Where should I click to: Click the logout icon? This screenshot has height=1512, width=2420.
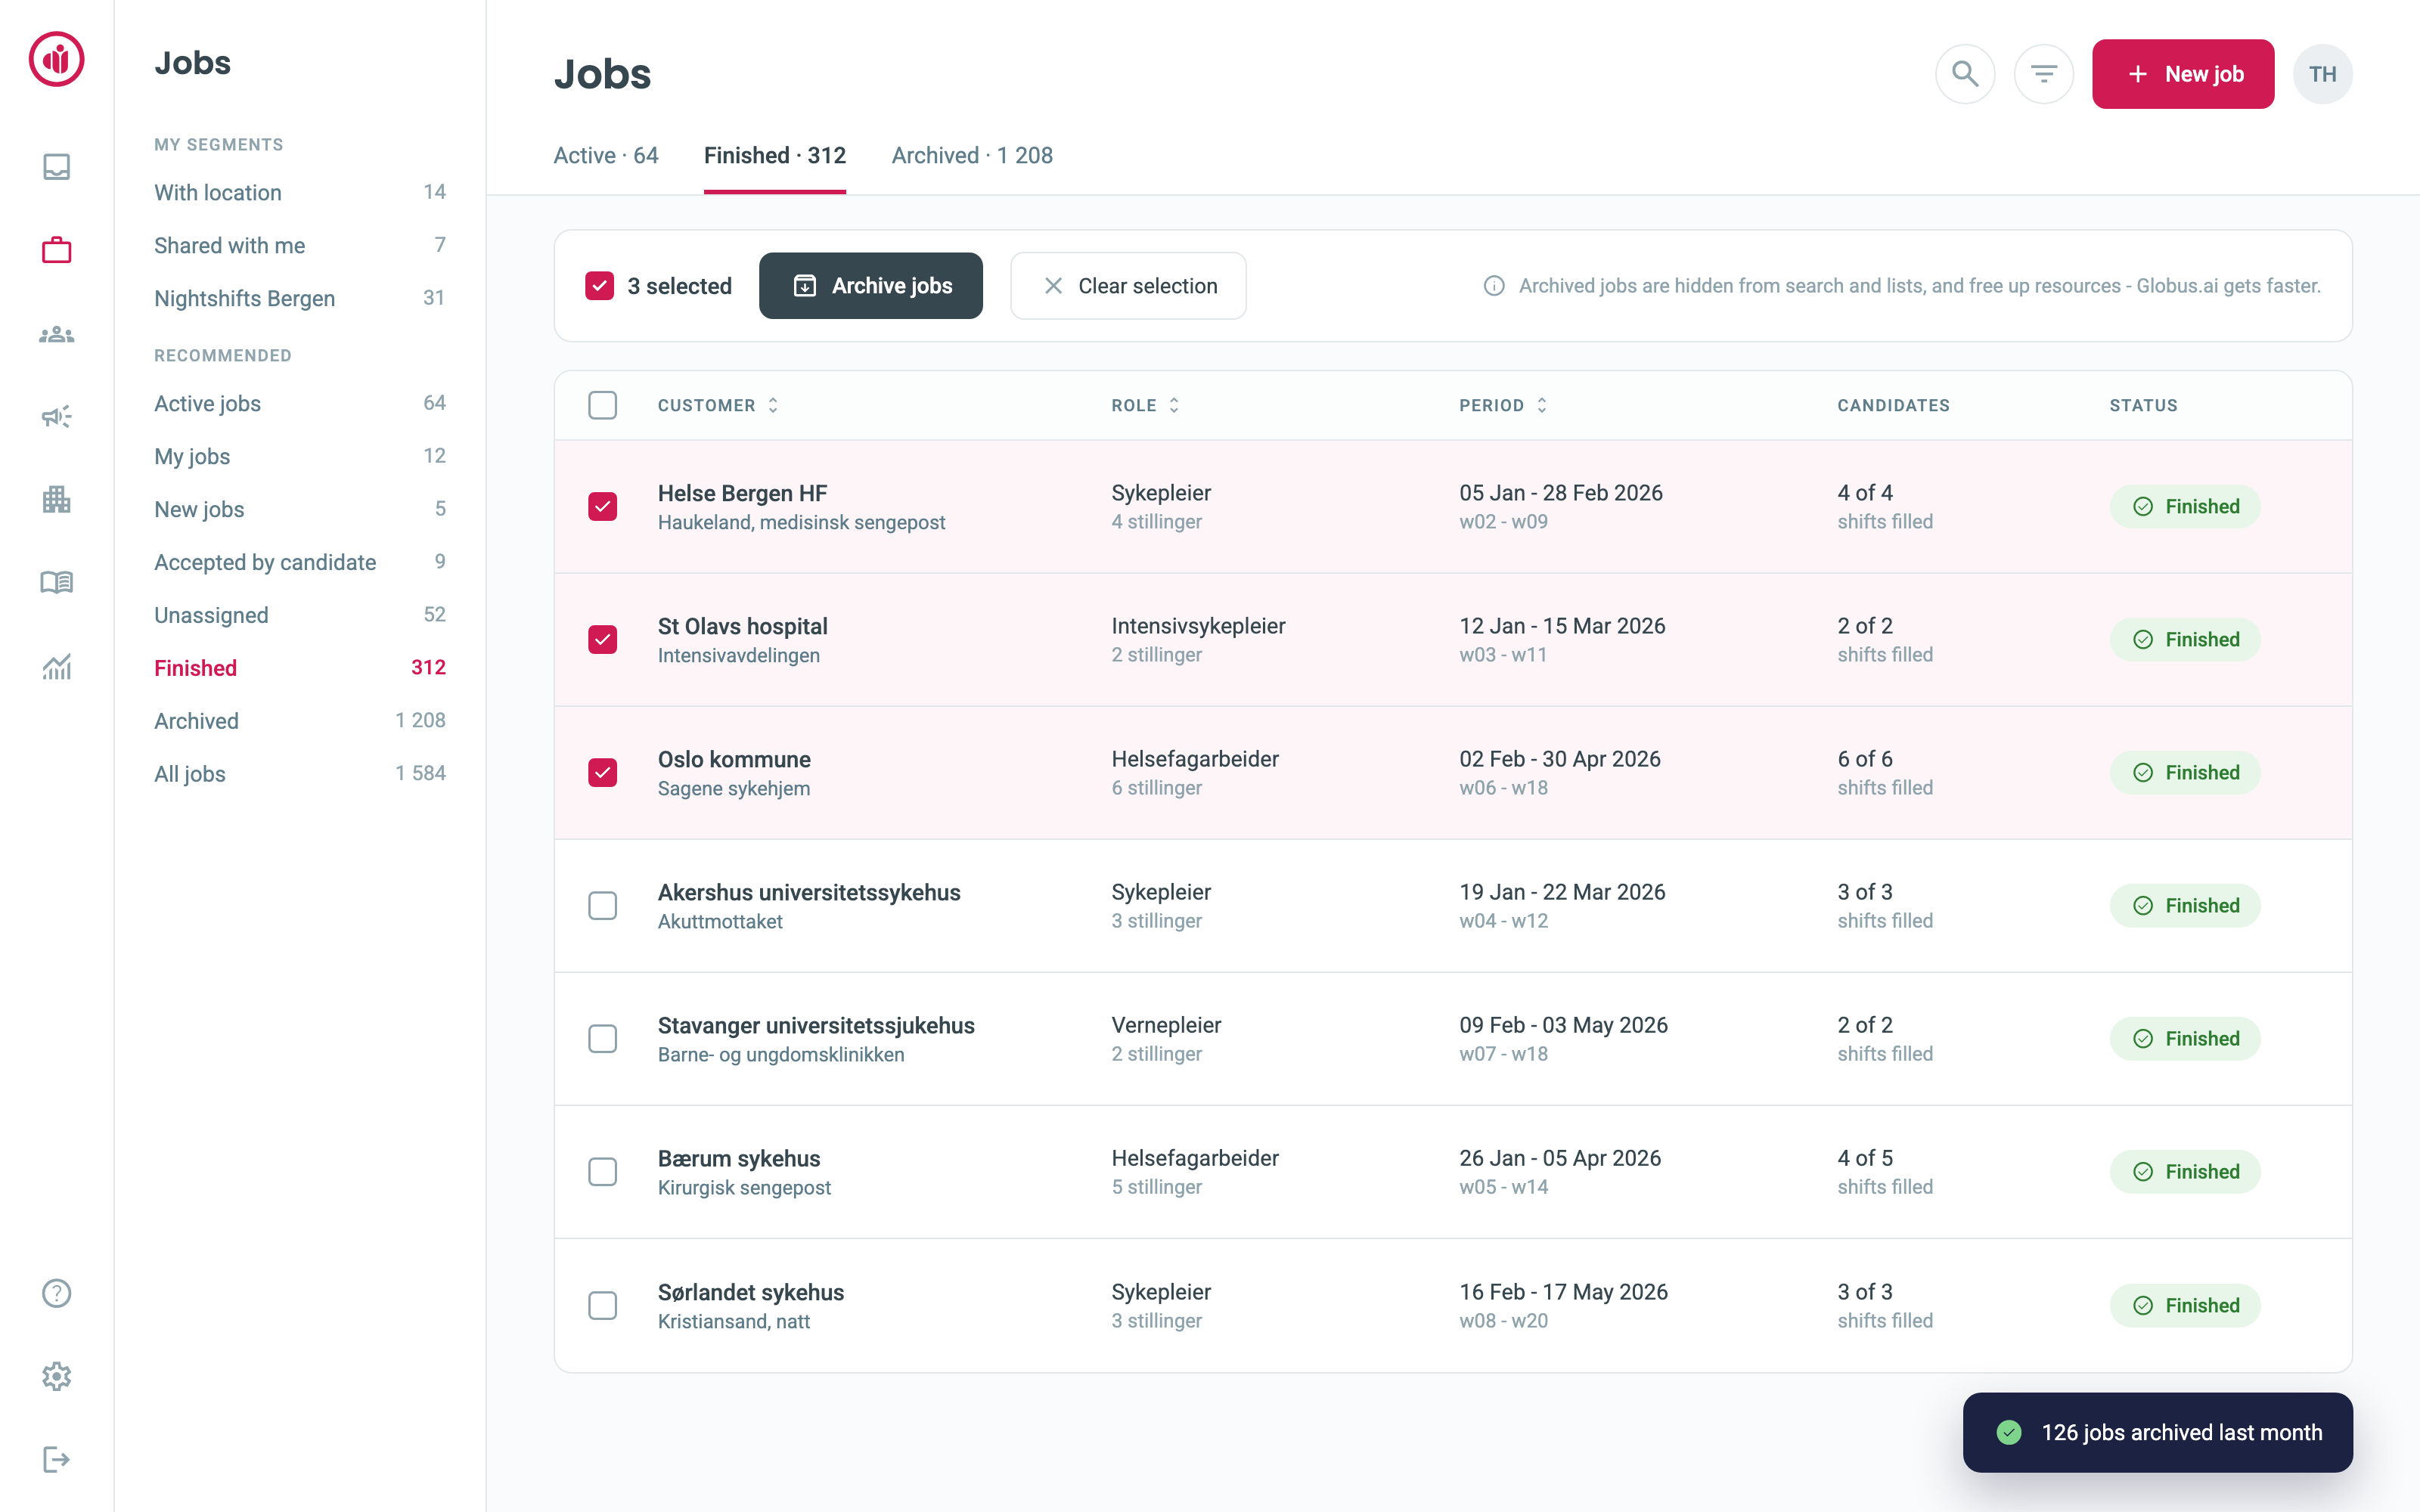[56, 1460]
